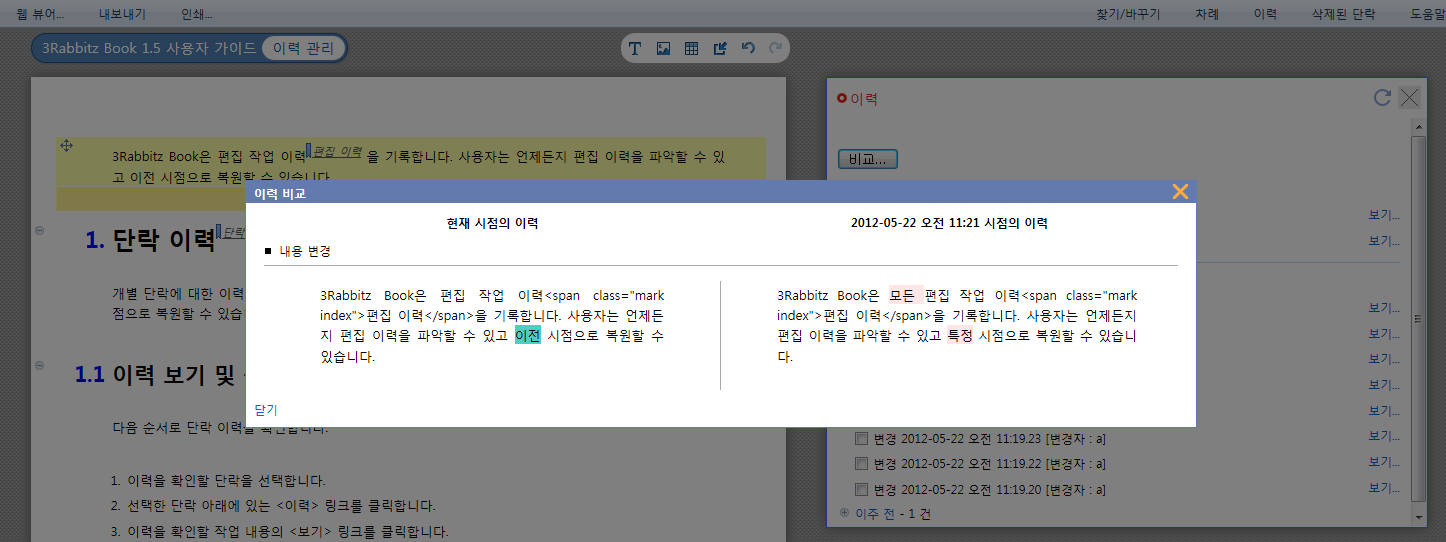This screenshot has height=542, width=1446.
Task: Click the Text insert tool icon
Action: [x=635, y=48]
